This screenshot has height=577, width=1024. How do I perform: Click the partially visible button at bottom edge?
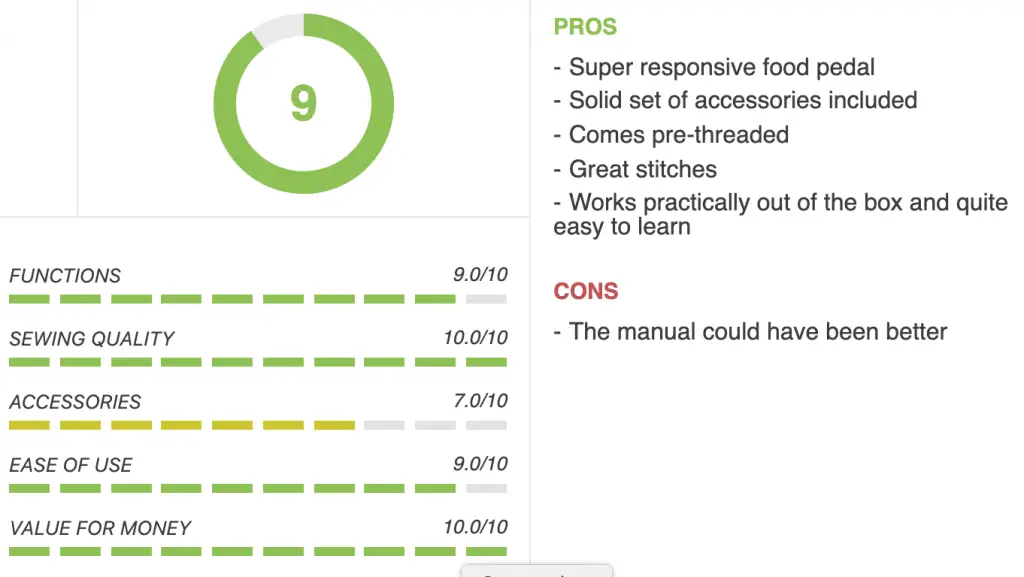tap(537, 571)
